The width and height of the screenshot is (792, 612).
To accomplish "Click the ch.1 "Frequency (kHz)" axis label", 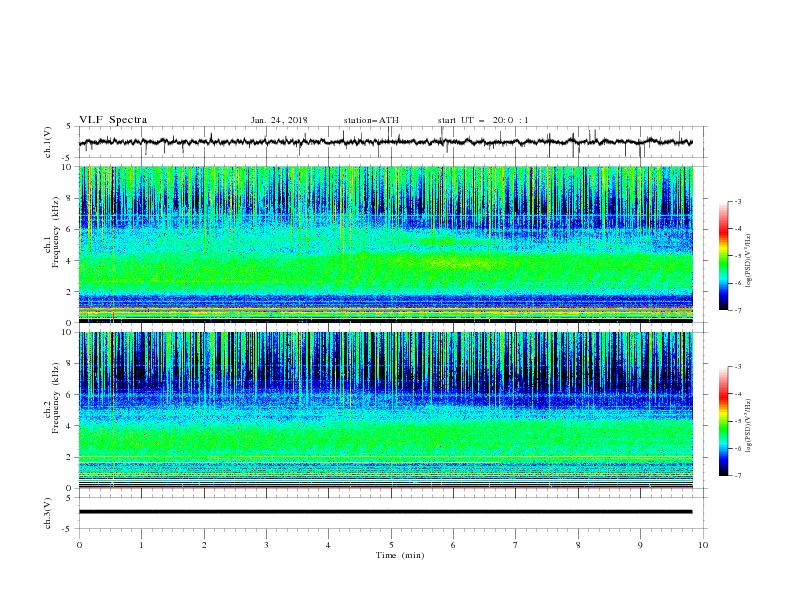I will pos(56,233).
